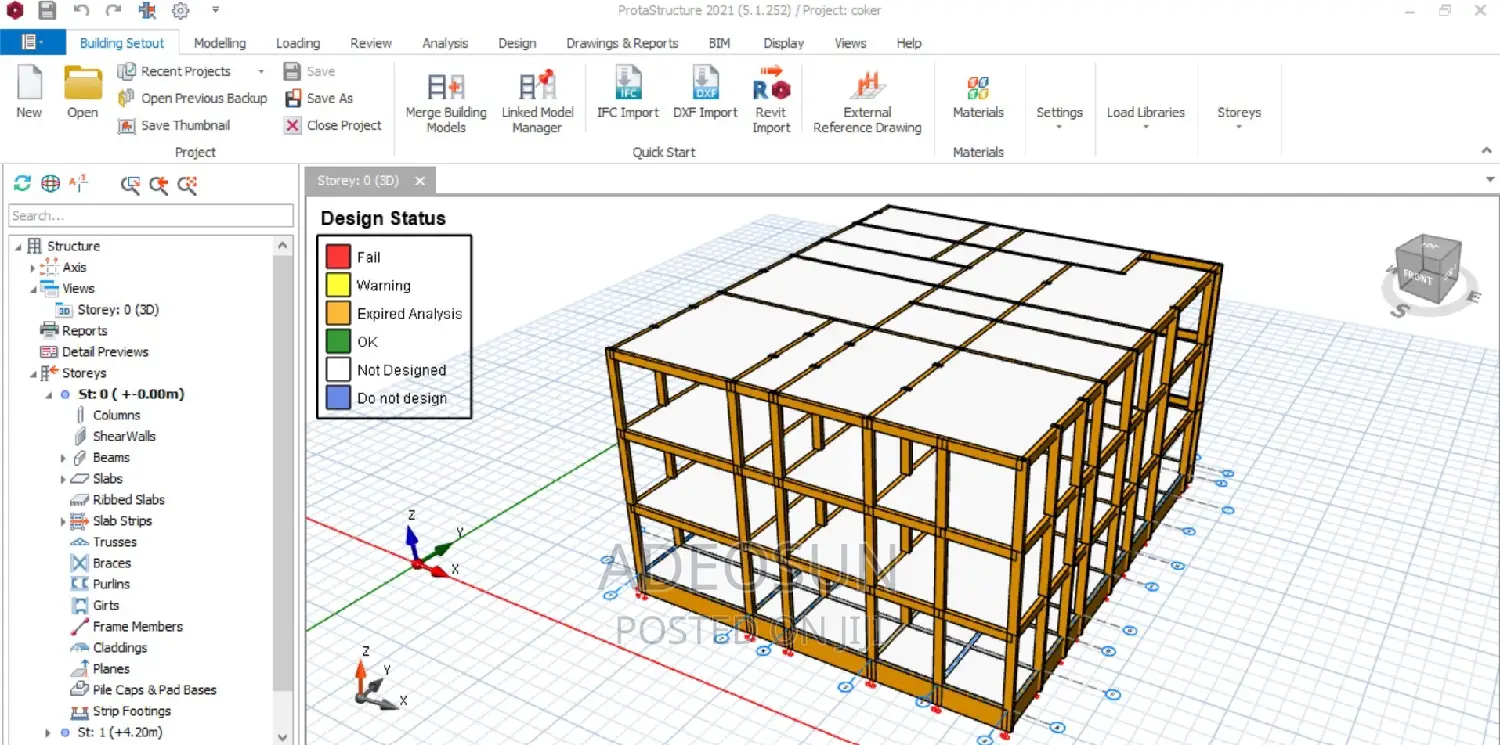Open the Display tab
The image size is (1500, 745).
click(x=783, y=43)
